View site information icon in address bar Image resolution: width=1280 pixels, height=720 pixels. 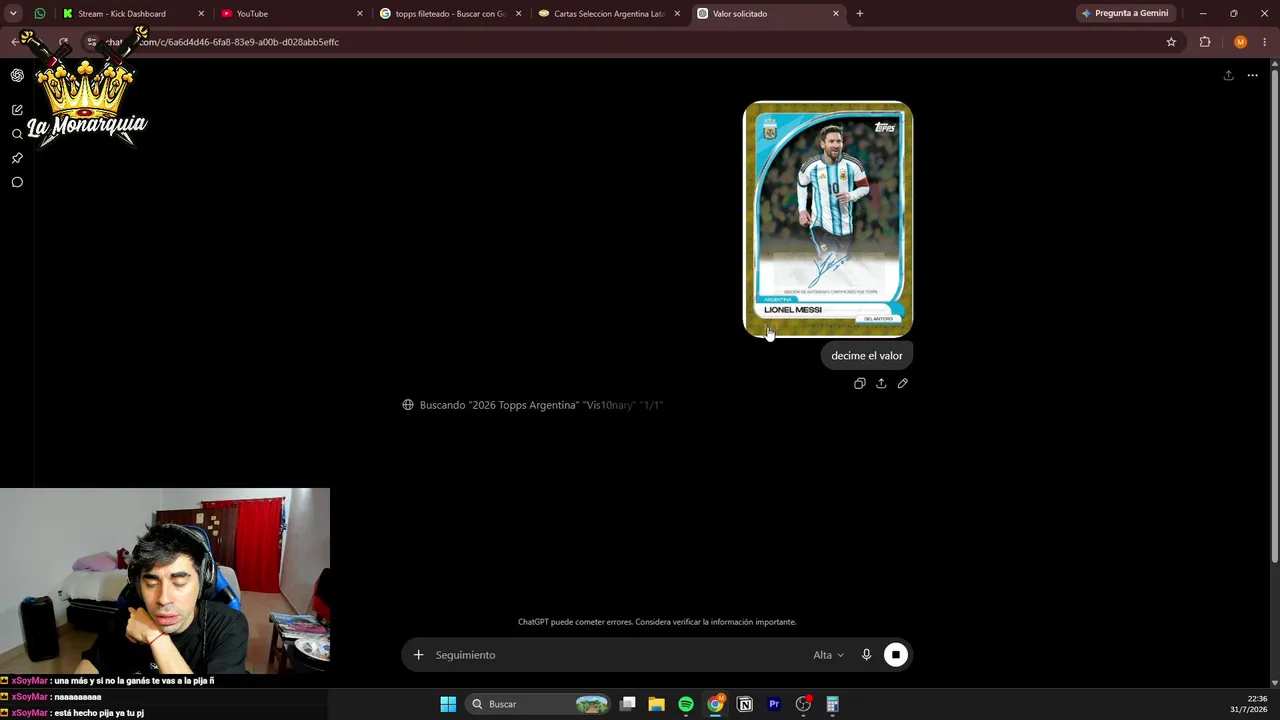pyautogui.click(x=92, y=42)
